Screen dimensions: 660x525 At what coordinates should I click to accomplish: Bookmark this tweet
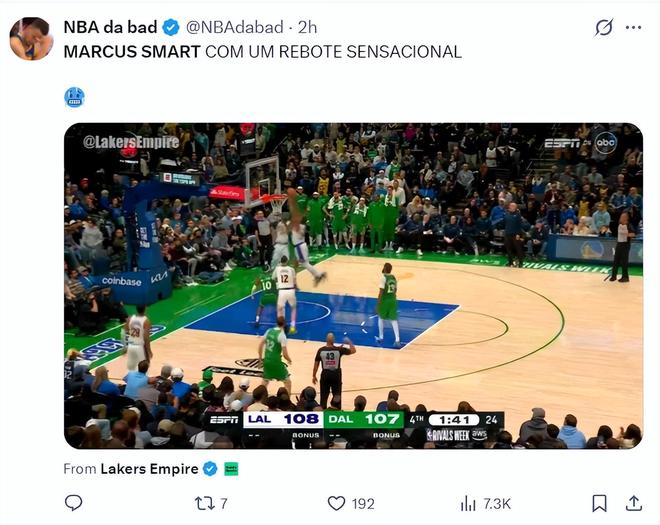599,503
